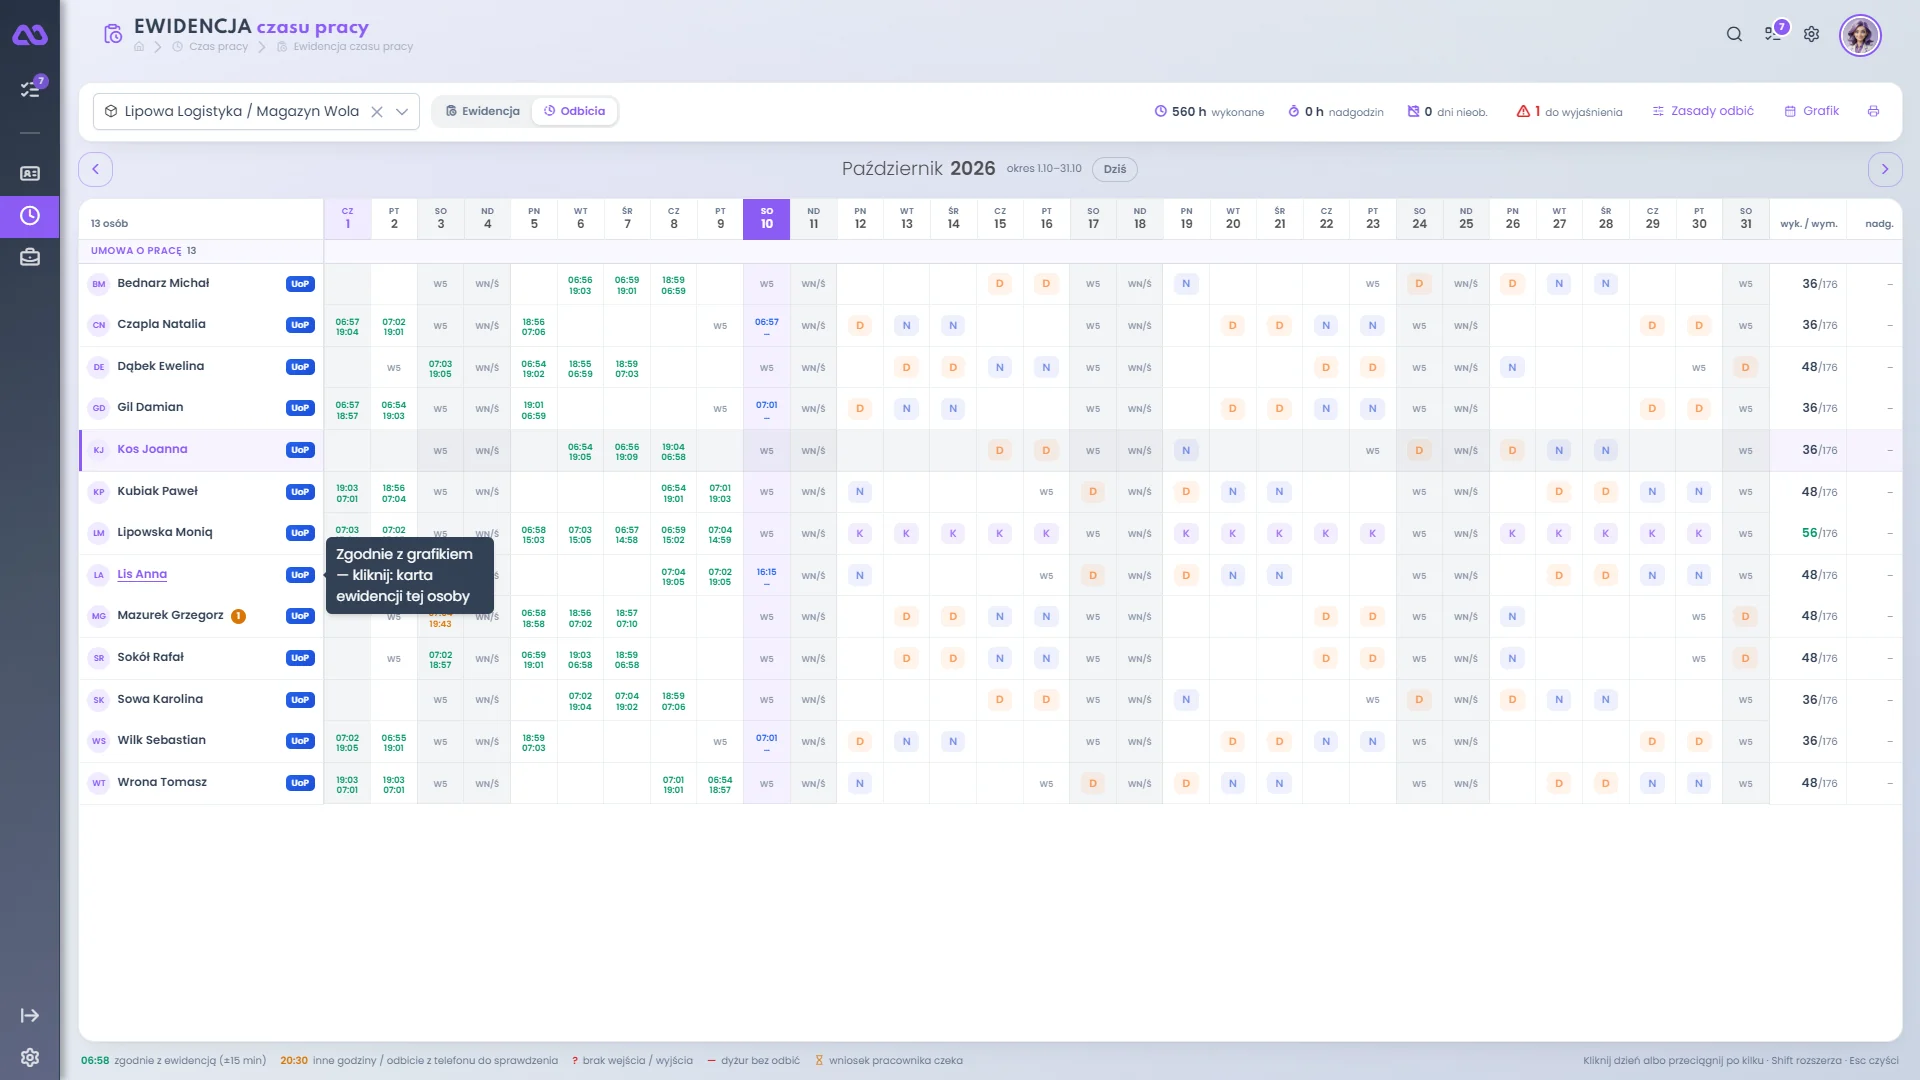Click Lipowska Moniq's '56/176' hours cell
This screenshot has width=1920, height=1080.
[x=1819, y=533]
